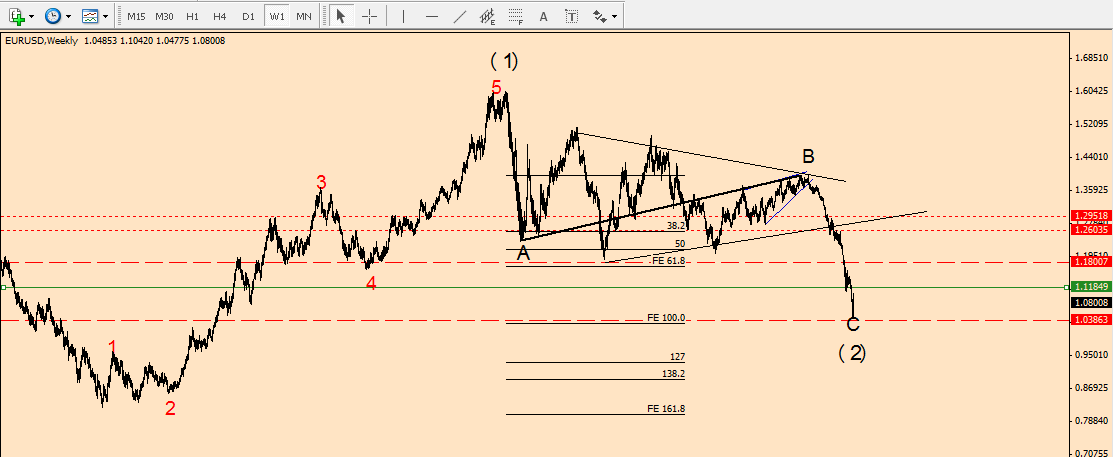Click the 0.78840 price scale value
The image size is (1113, 457).
coord(1091,420)
